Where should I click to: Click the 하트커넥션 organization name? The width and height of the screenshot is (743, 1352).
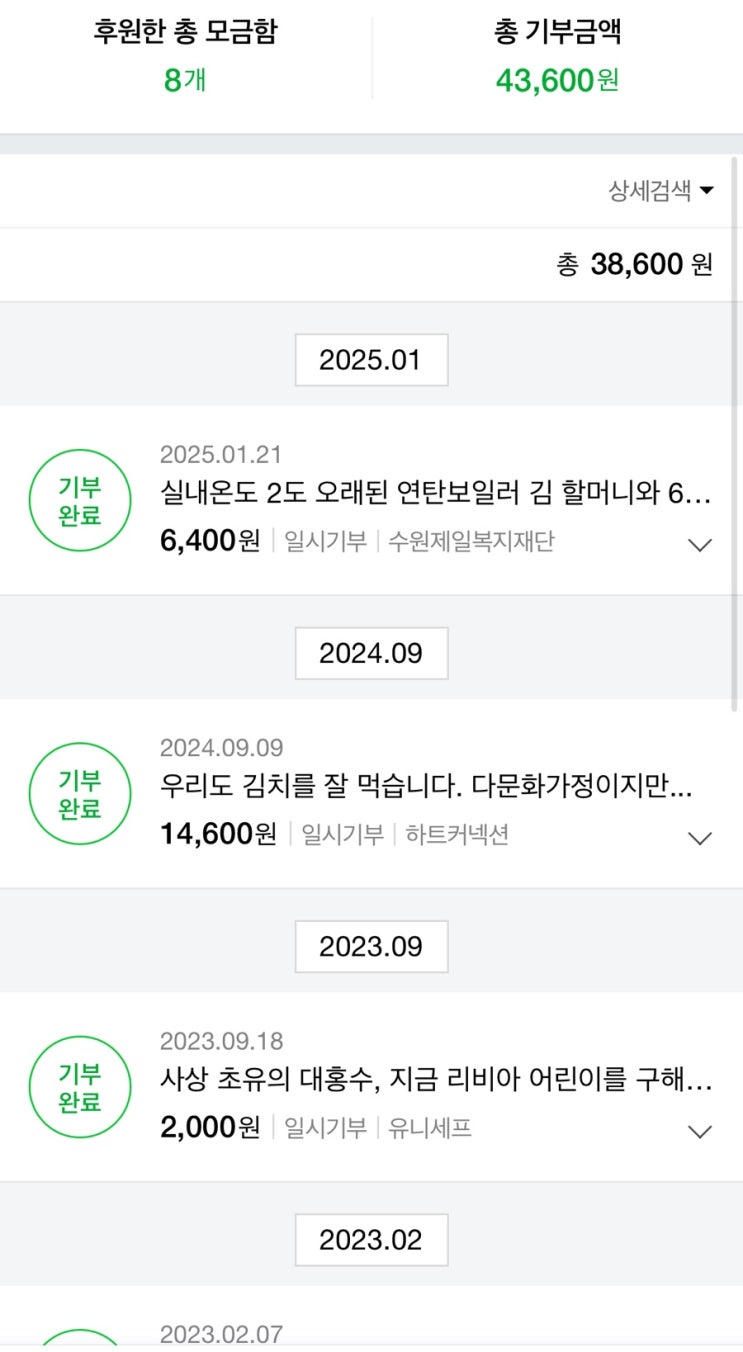[x=457, y=835]
